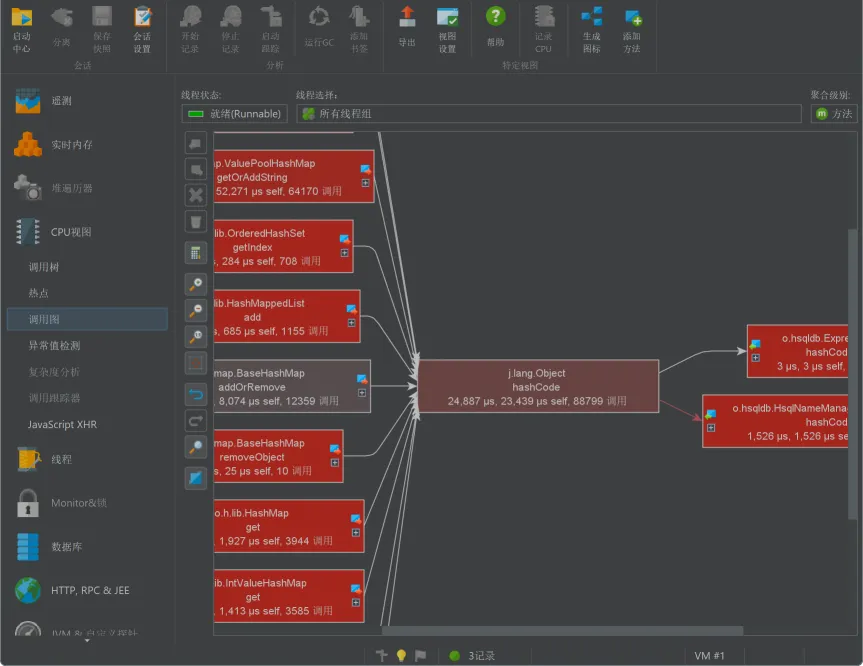Click the 运行GC icon
The width and height of the screenshot is (863, 666).
point(319,28)
